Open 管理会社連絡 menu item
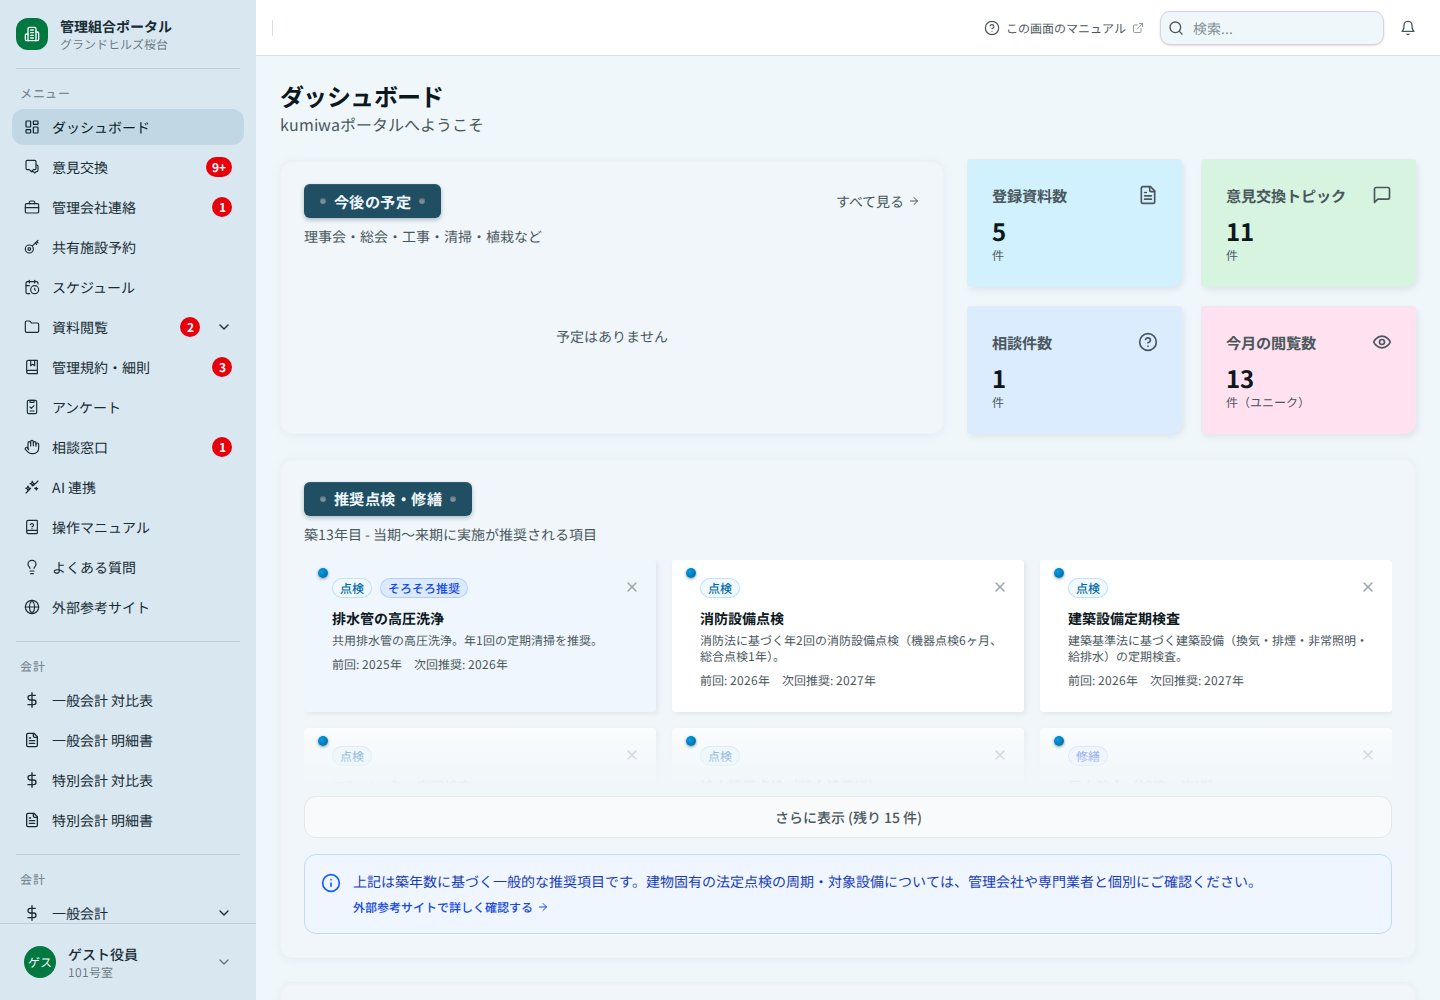The width and height of the screenshot is (1440, 1000). pyautogui.click(x=128, y=207)
